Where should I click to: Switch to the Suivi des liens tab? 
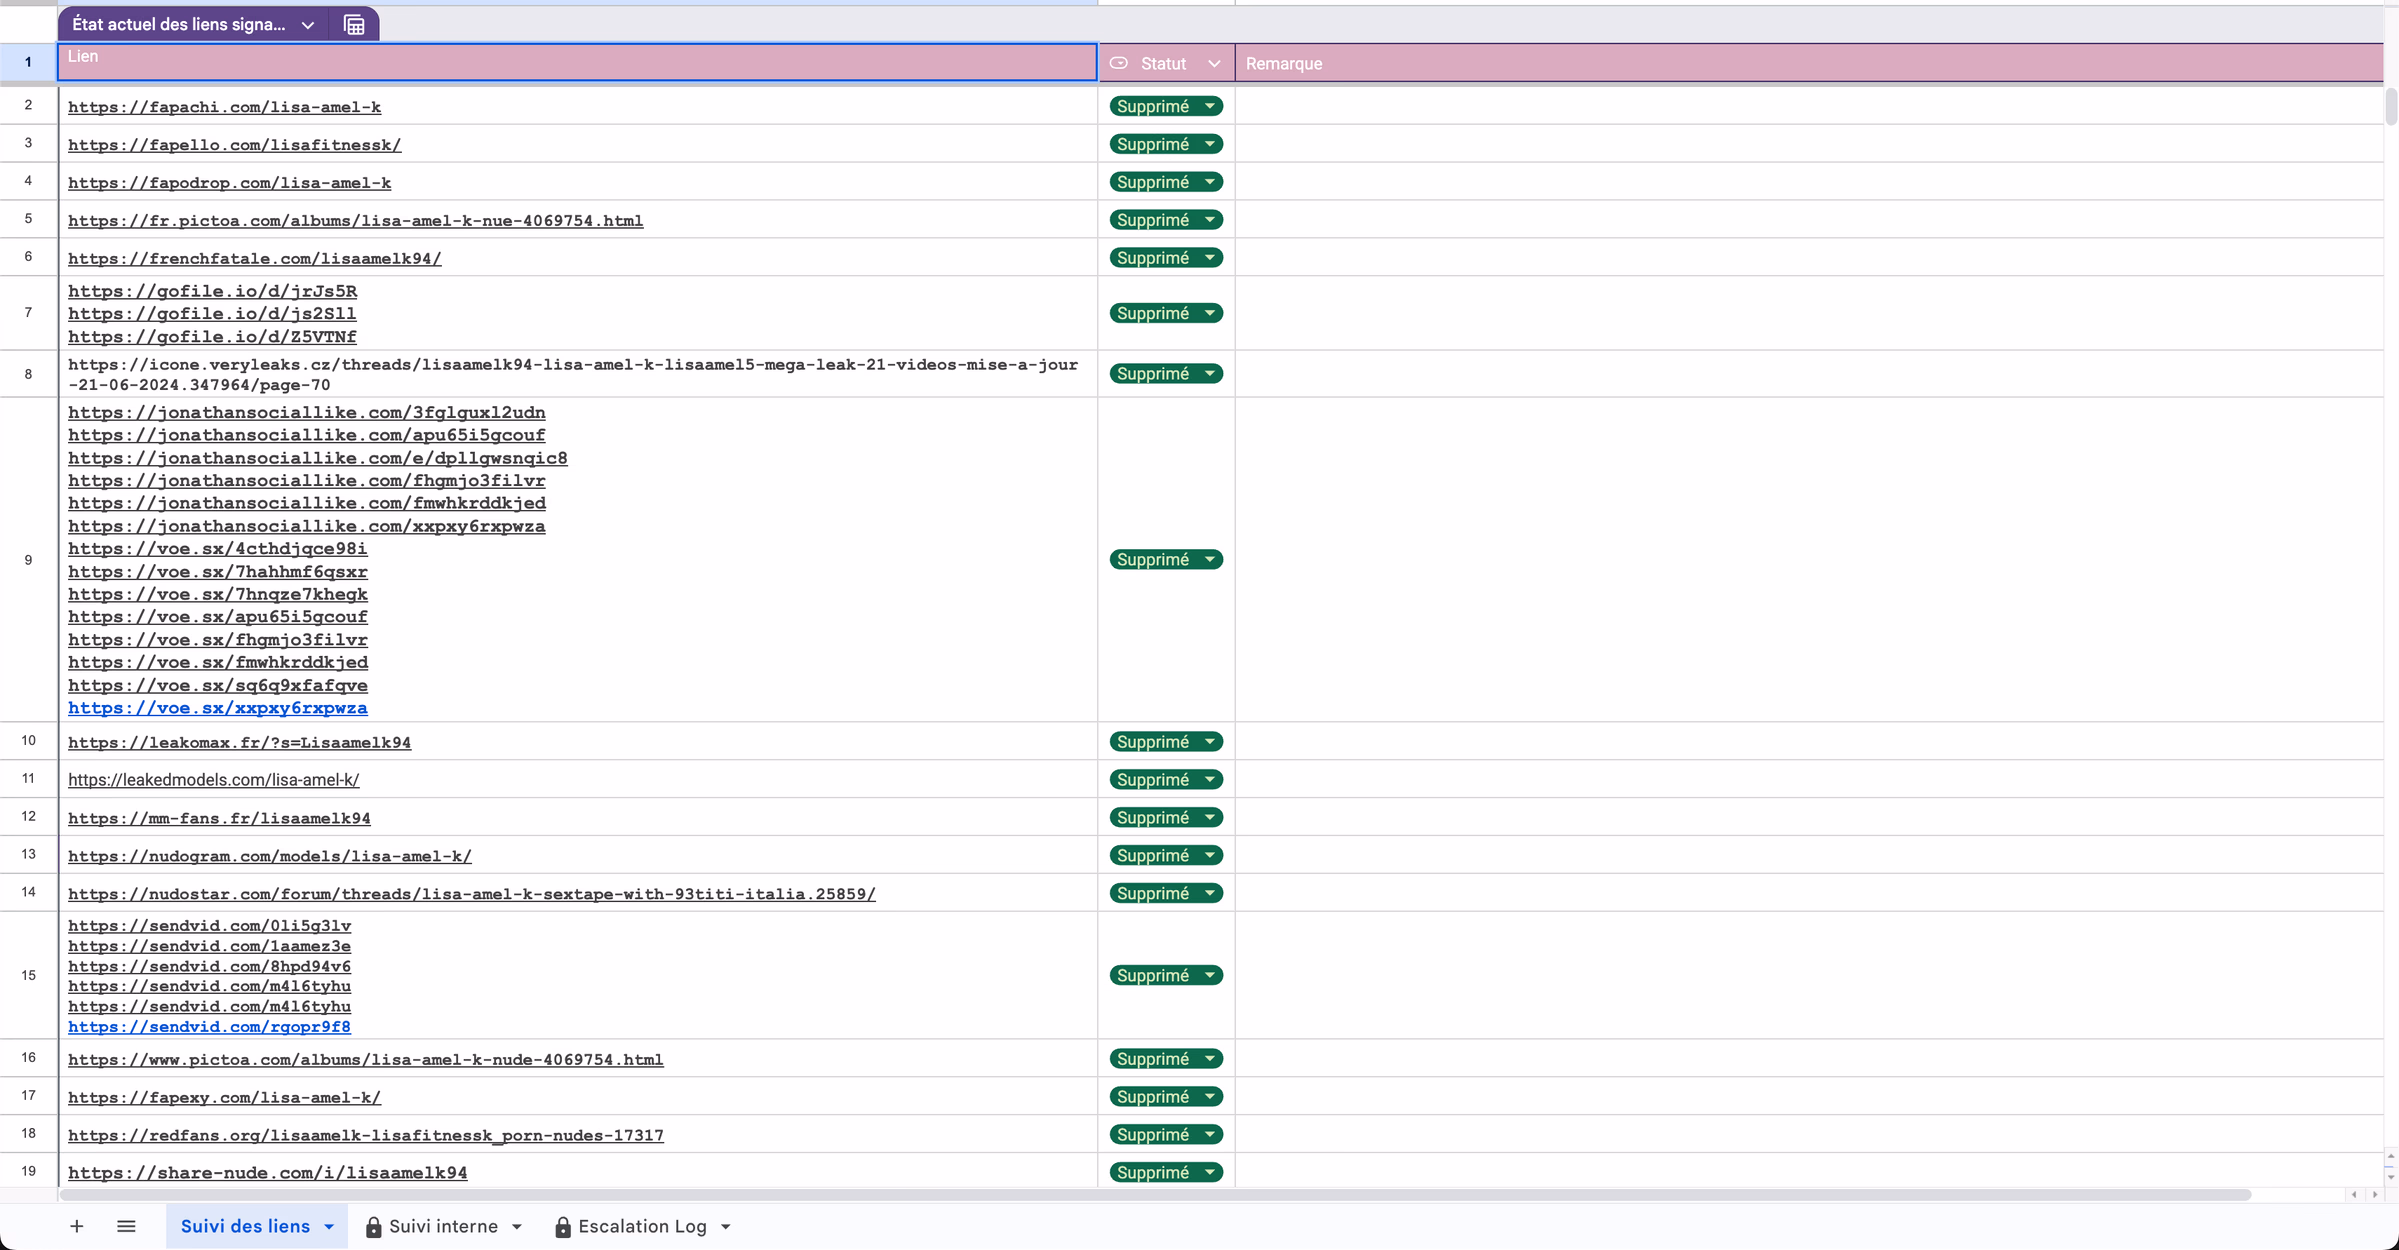[x=245, y=1226]
